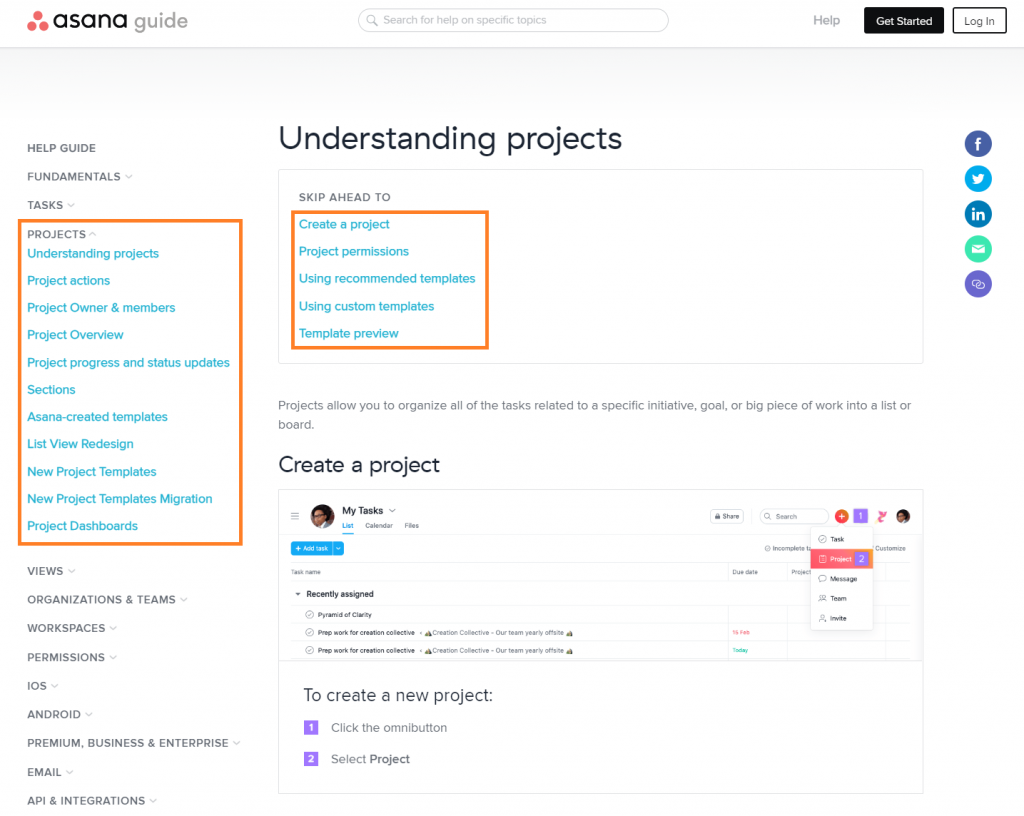This screenshot has height=816, width=1024.
Task: Skip ahead to Project permissions
Action: click(353, 251)
